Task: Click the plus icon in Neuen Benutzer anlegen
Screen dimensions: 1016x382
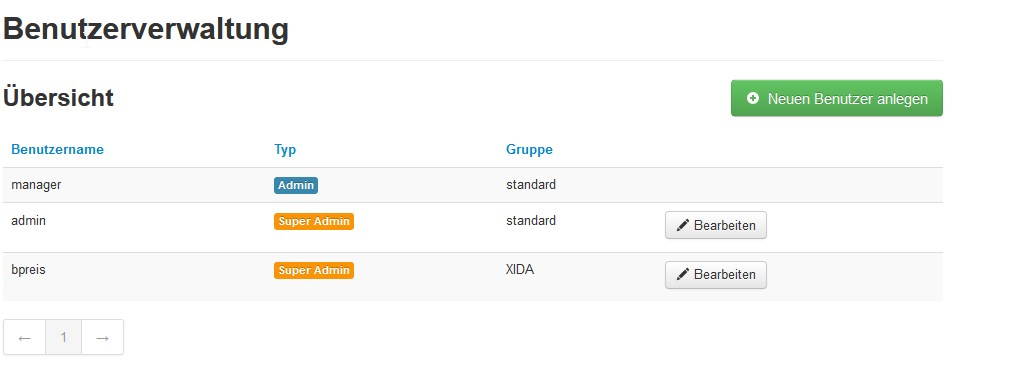Action: coord(752,98)
